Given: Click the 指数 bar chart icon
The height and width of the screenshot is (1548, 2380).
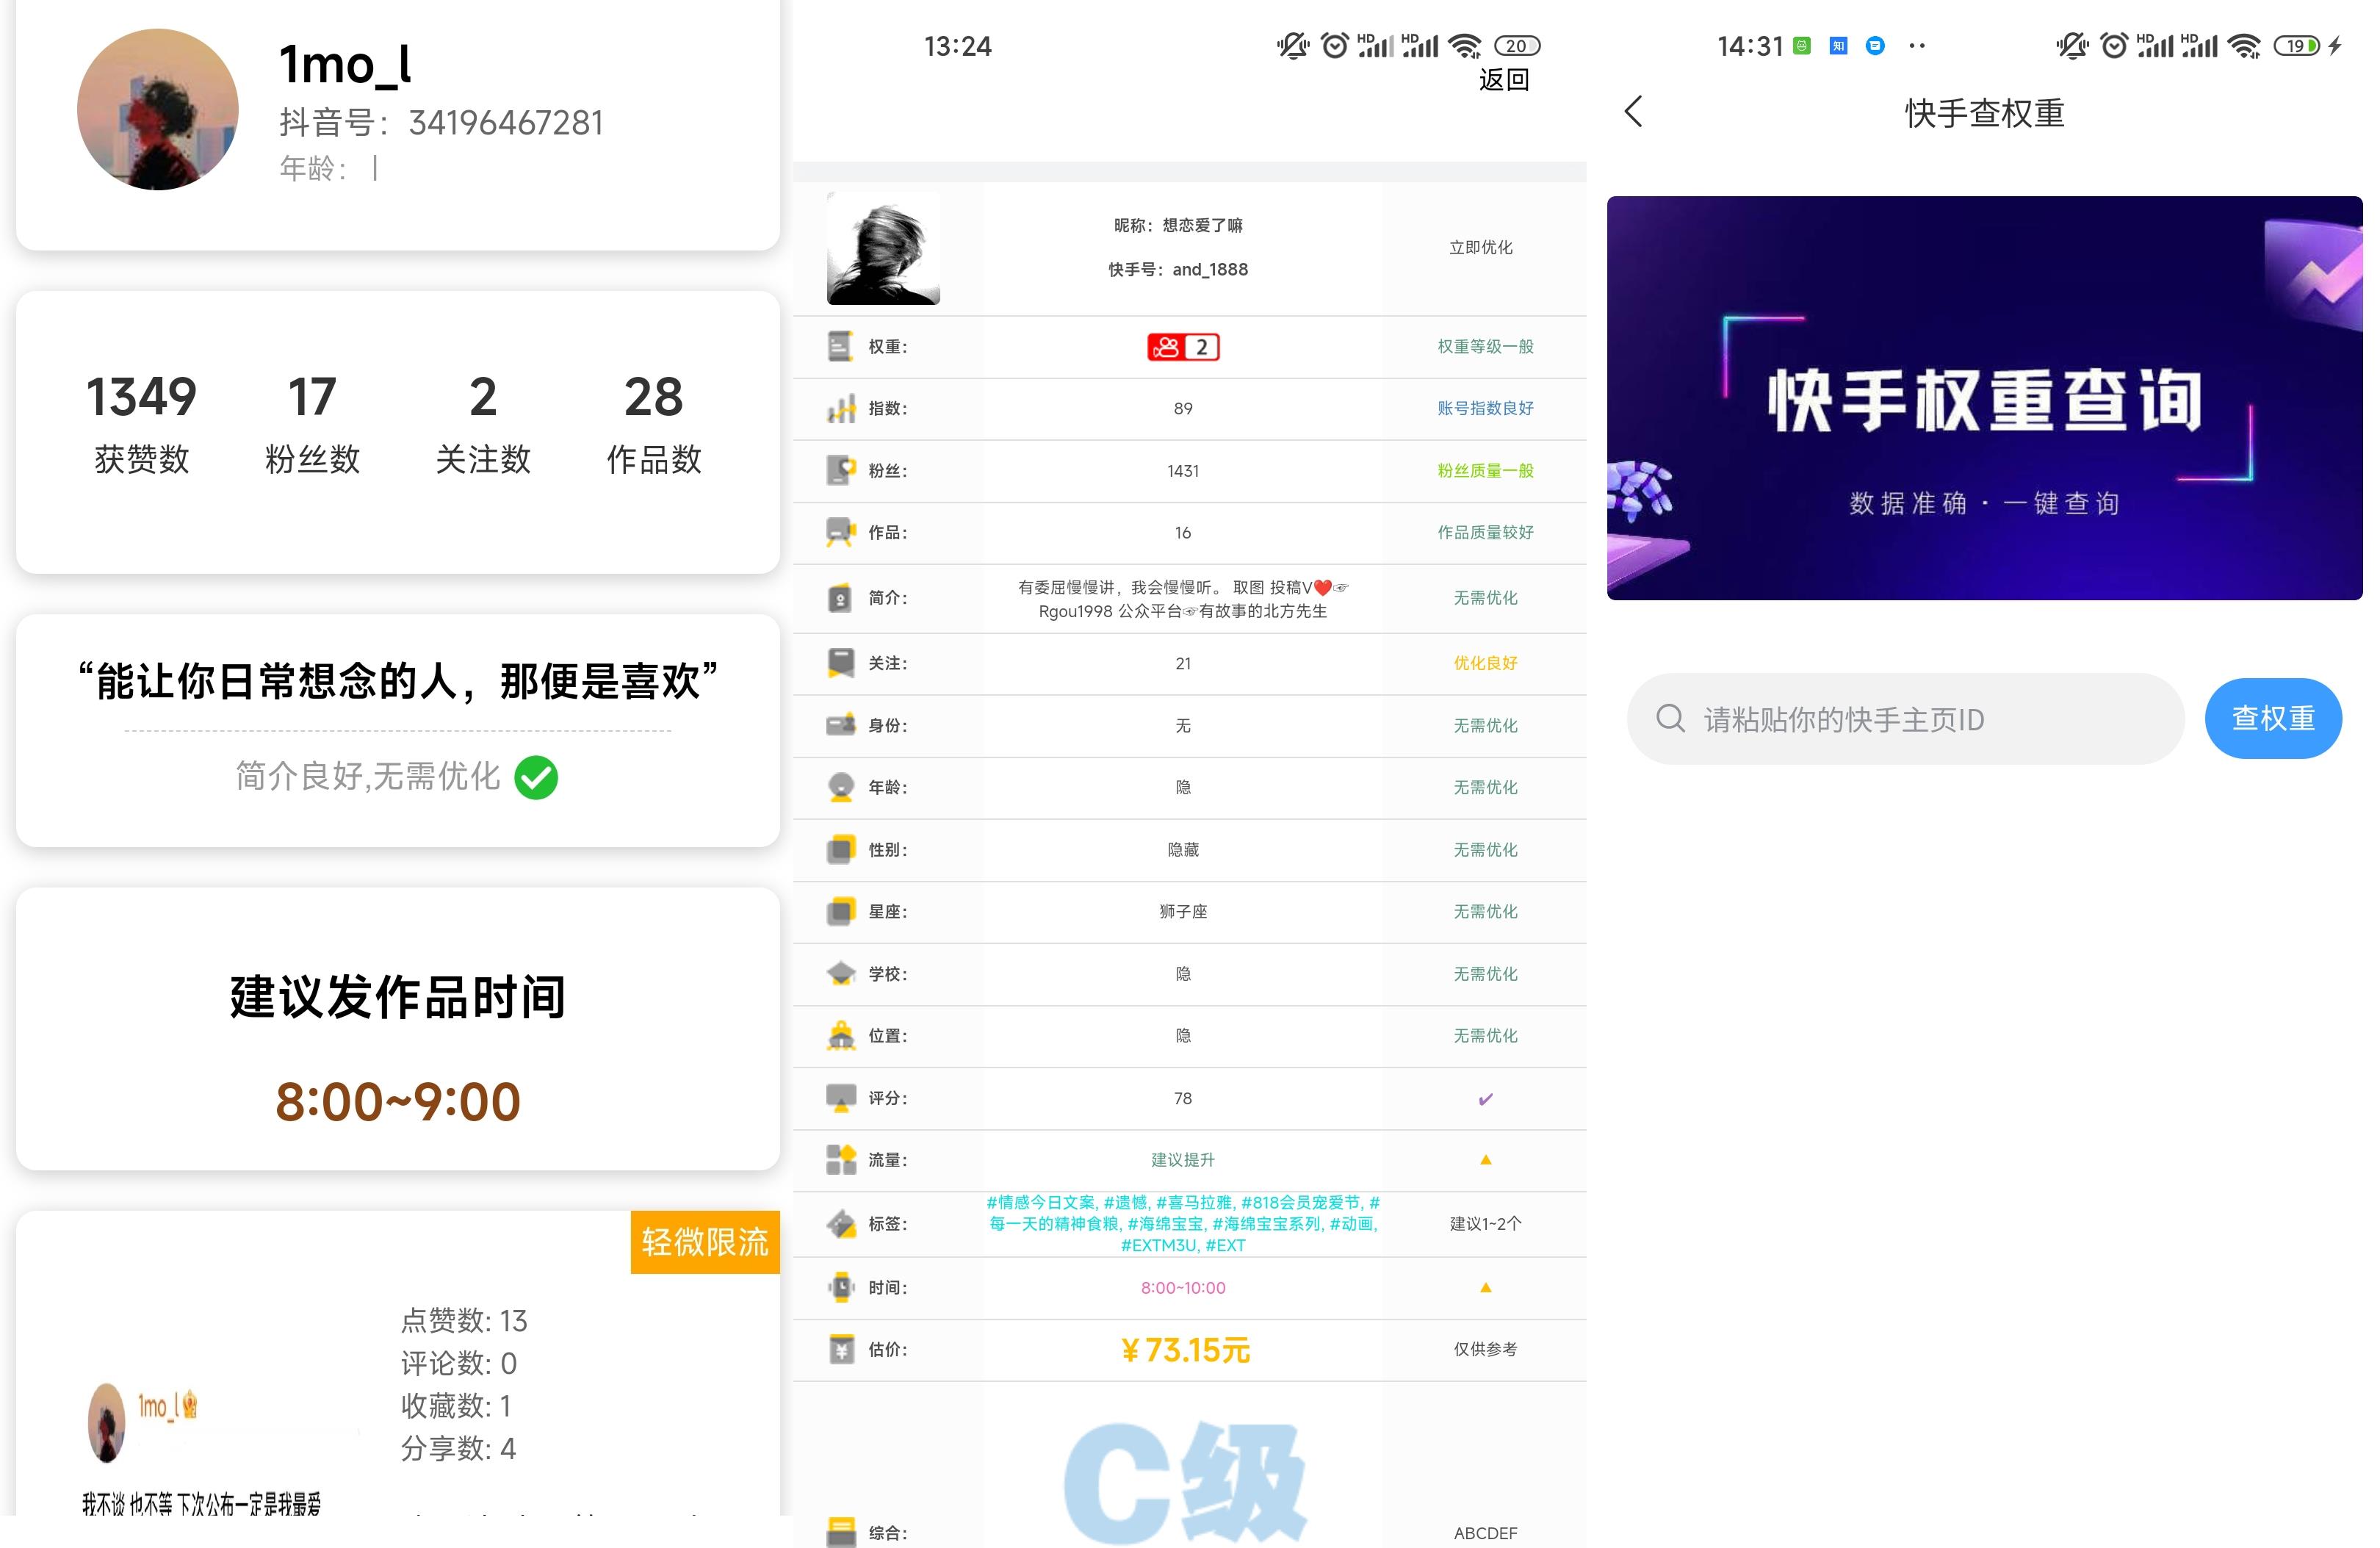Looking at the screenshot, I should [x=841, y=409].
